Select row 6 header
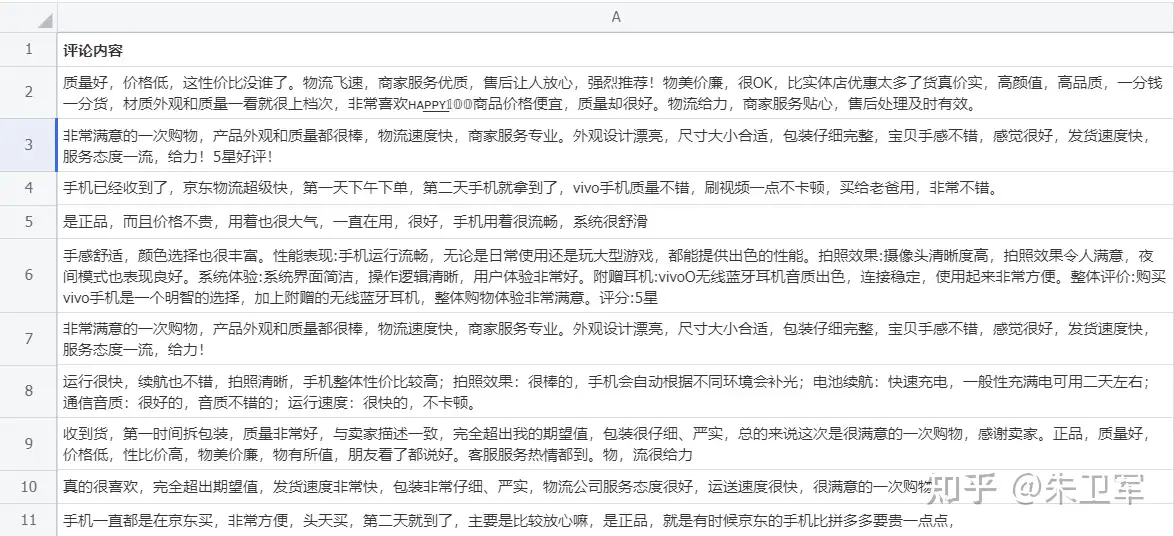The image size is (1174, 536). point(28,275)
